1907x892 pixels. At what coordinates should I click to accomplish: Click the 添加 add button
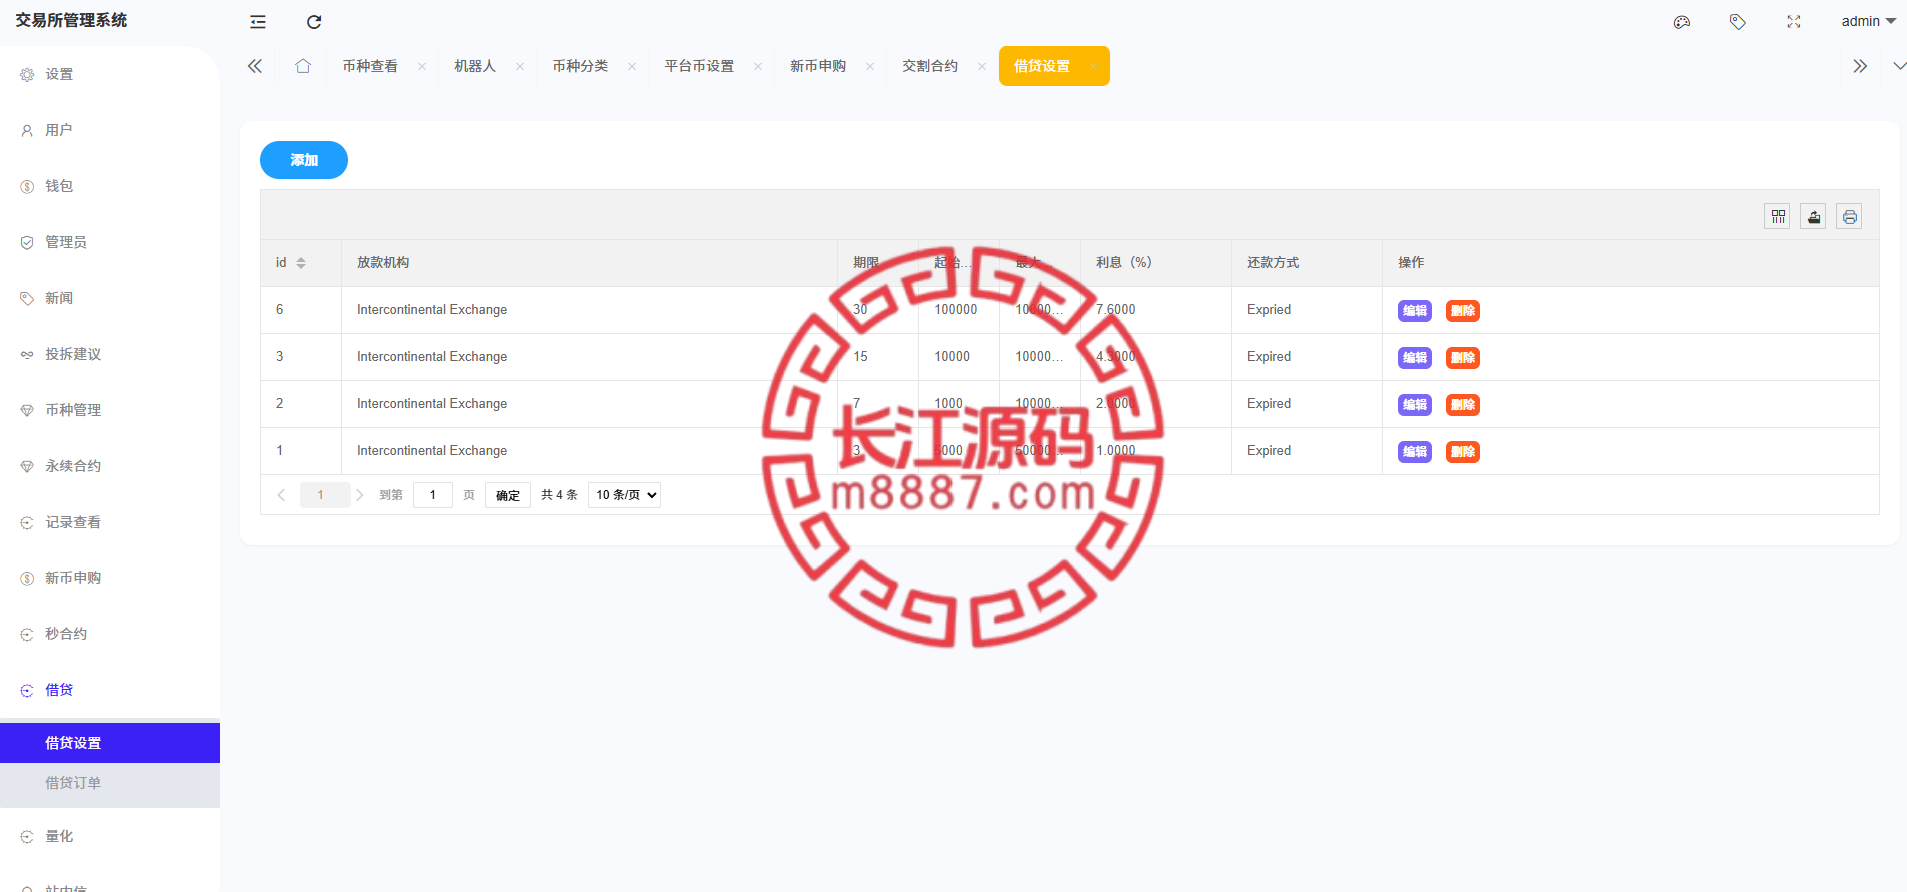coord(304,160)
